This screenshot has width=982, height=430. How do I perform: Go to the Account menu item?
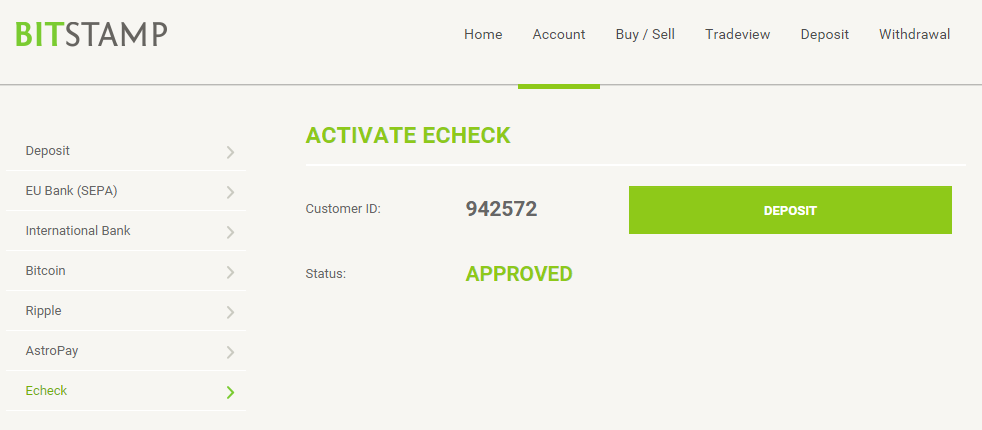coord(559,34)
